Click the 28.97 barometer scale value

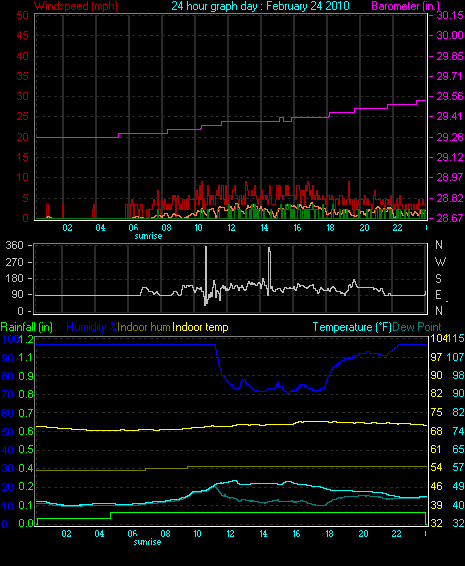pos(450,177)
